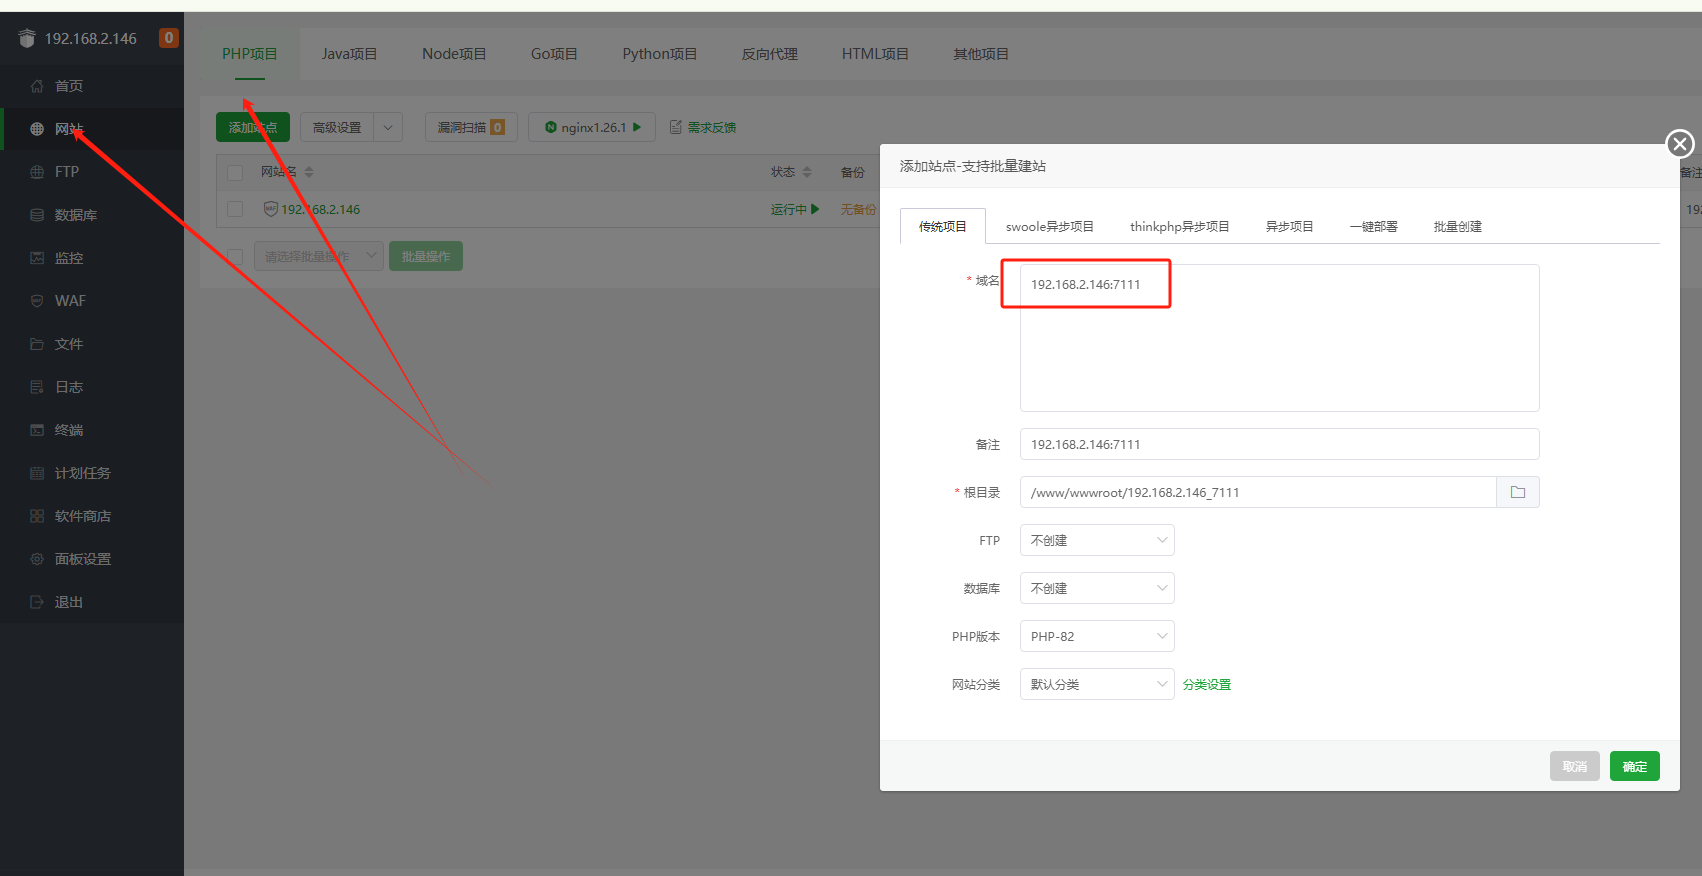Select the 异步项目 dialog tab

pyautogui.click(x=1290, y=226)
